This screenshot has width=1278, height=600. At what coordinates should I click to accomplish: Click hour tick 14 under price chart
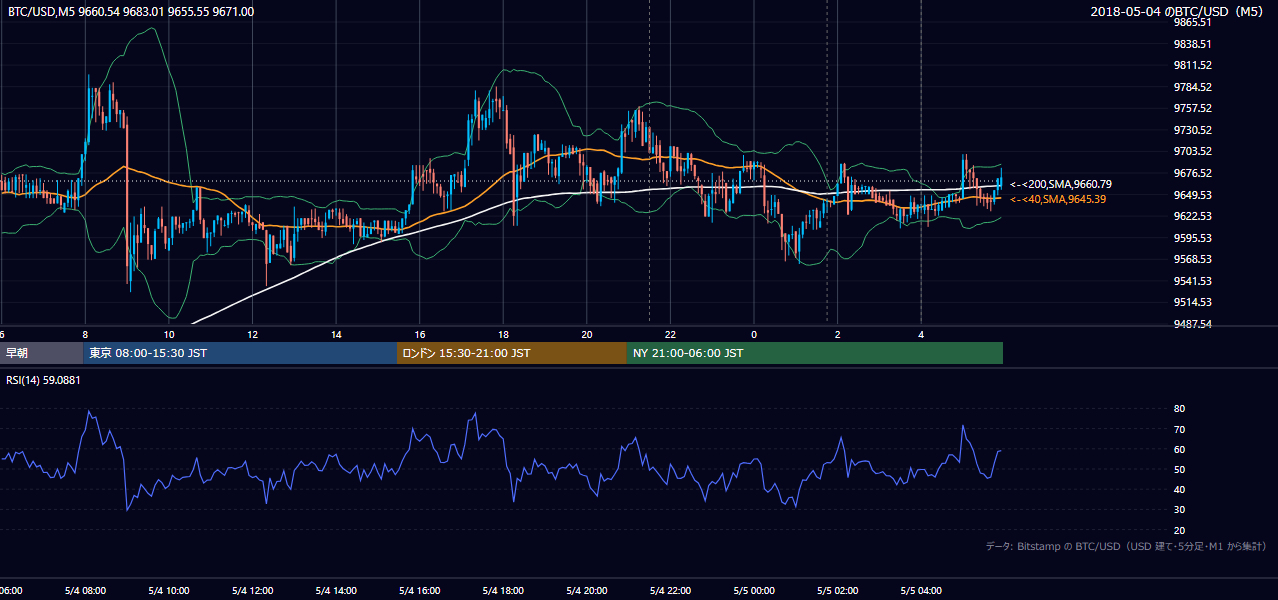[x=336, y=335]
